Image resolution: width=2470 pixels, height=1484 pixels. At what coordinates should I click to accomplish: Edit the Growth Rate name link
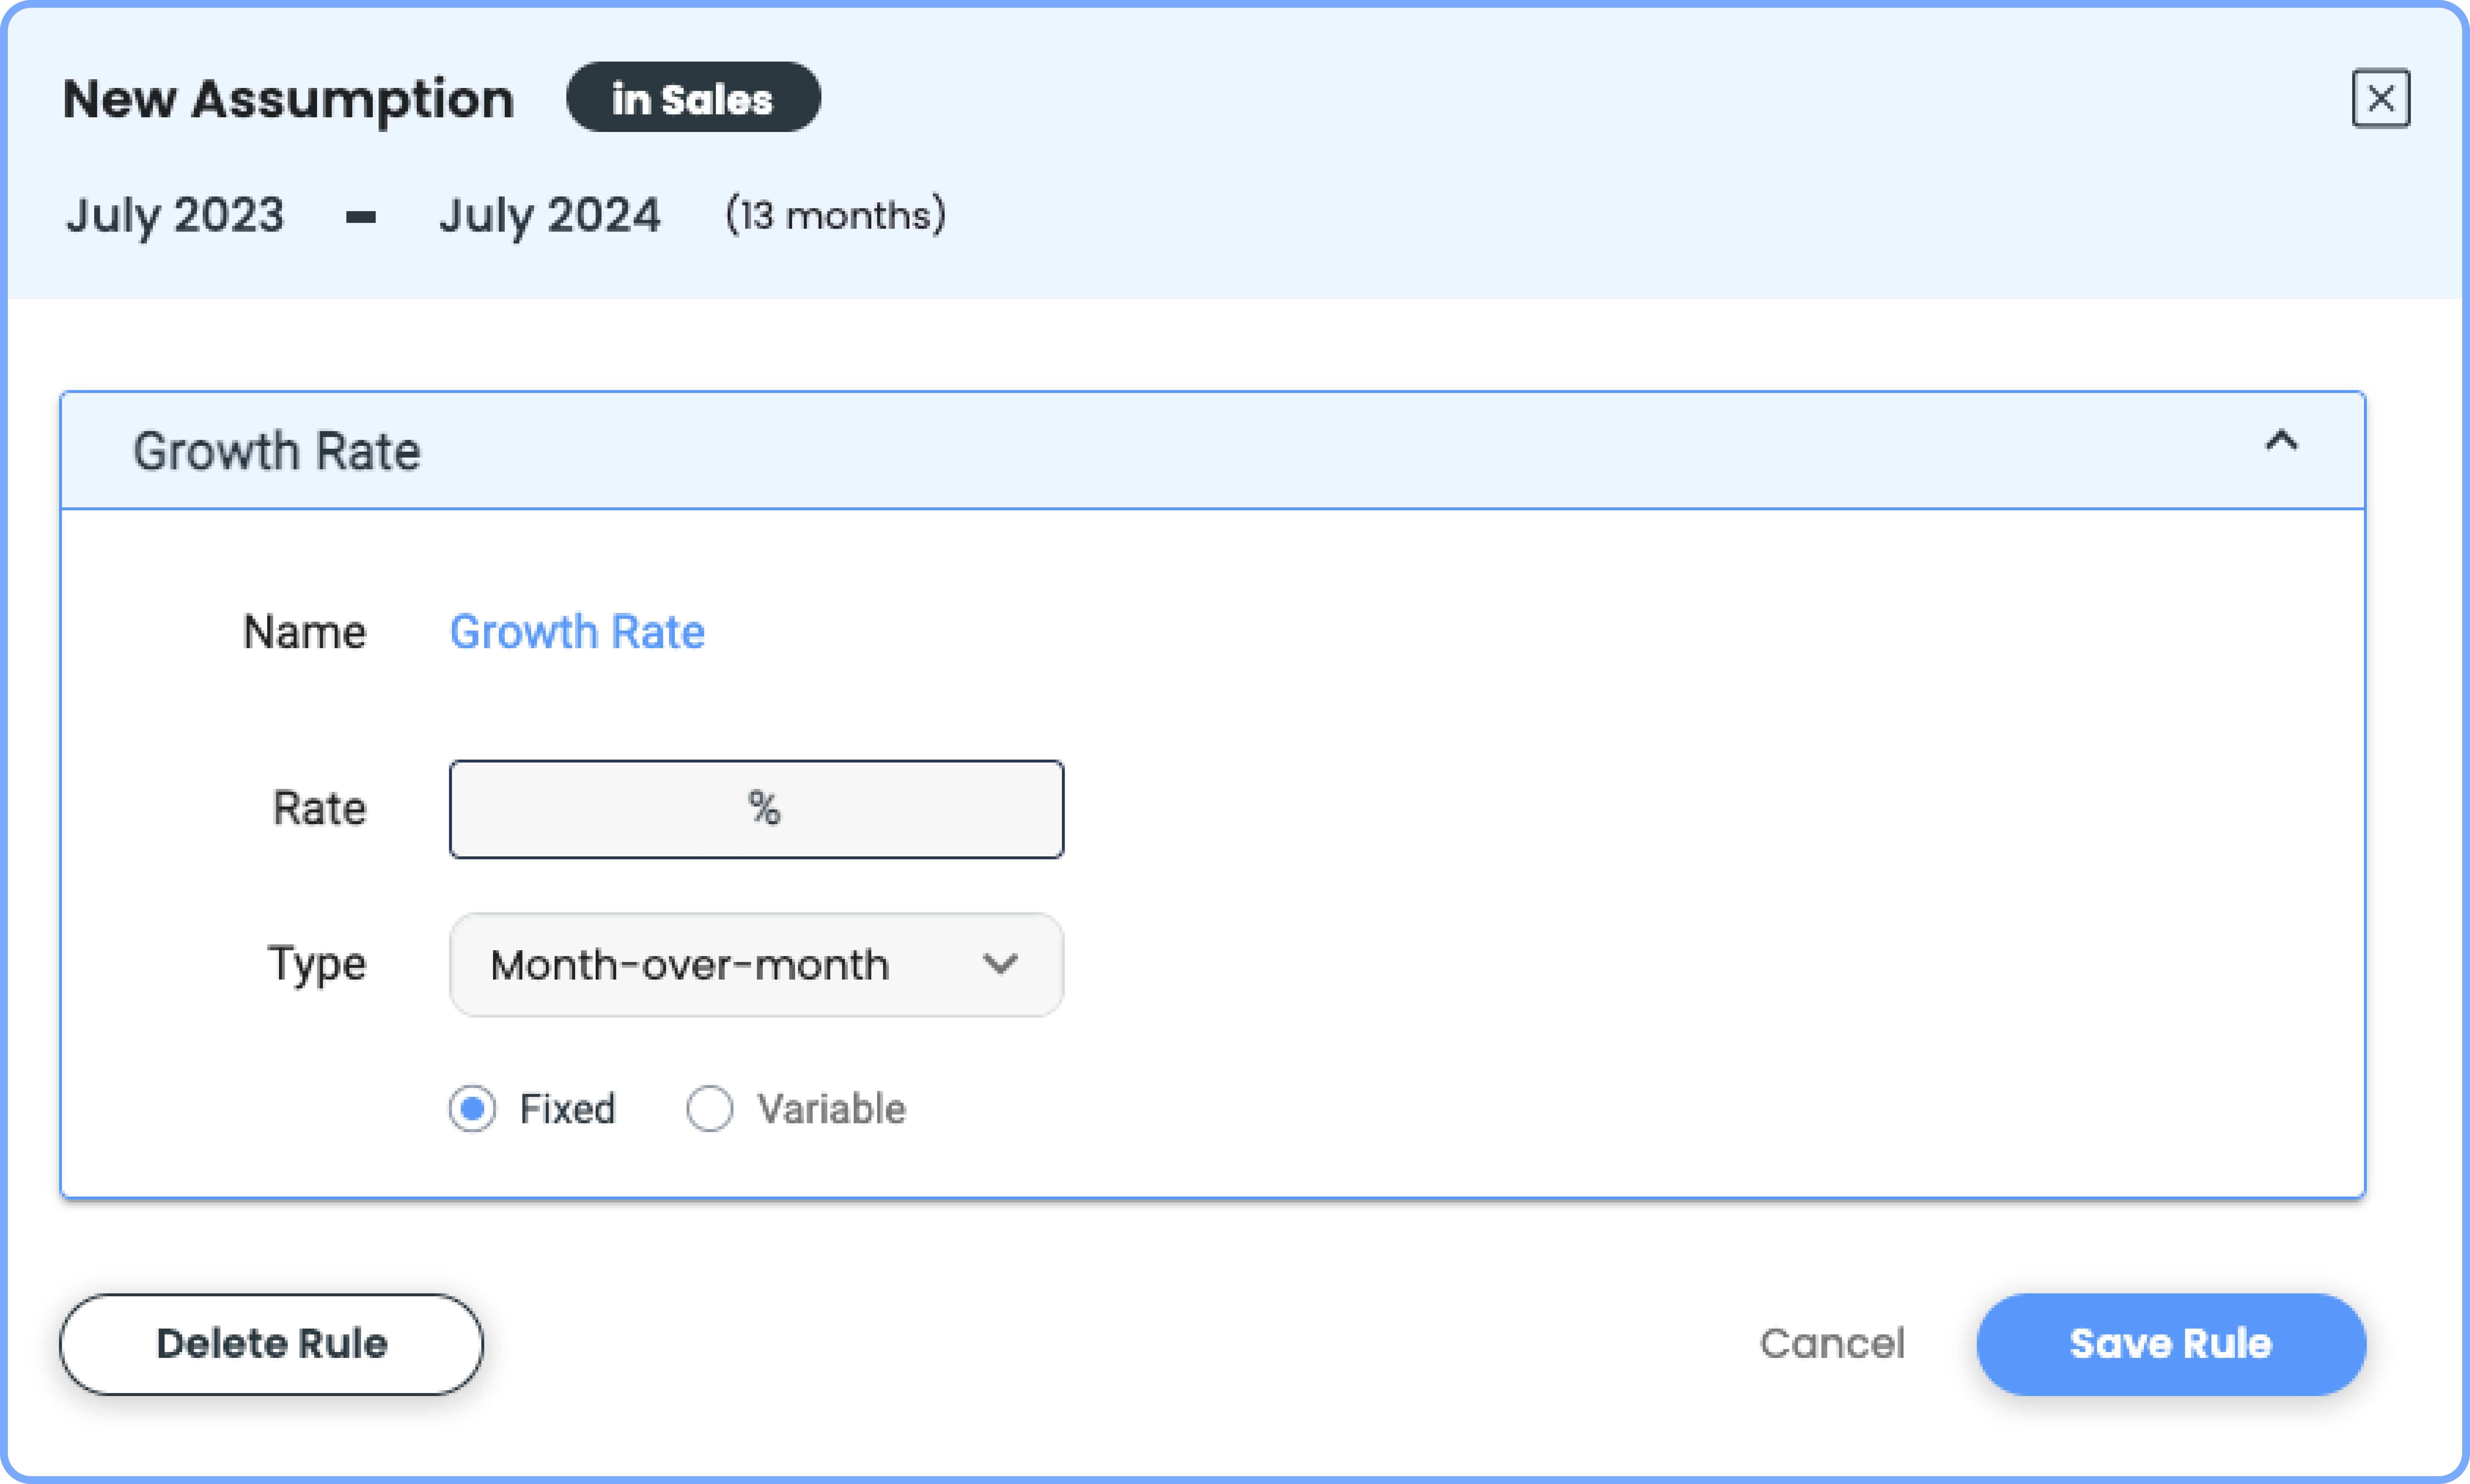tap(577, 632)
